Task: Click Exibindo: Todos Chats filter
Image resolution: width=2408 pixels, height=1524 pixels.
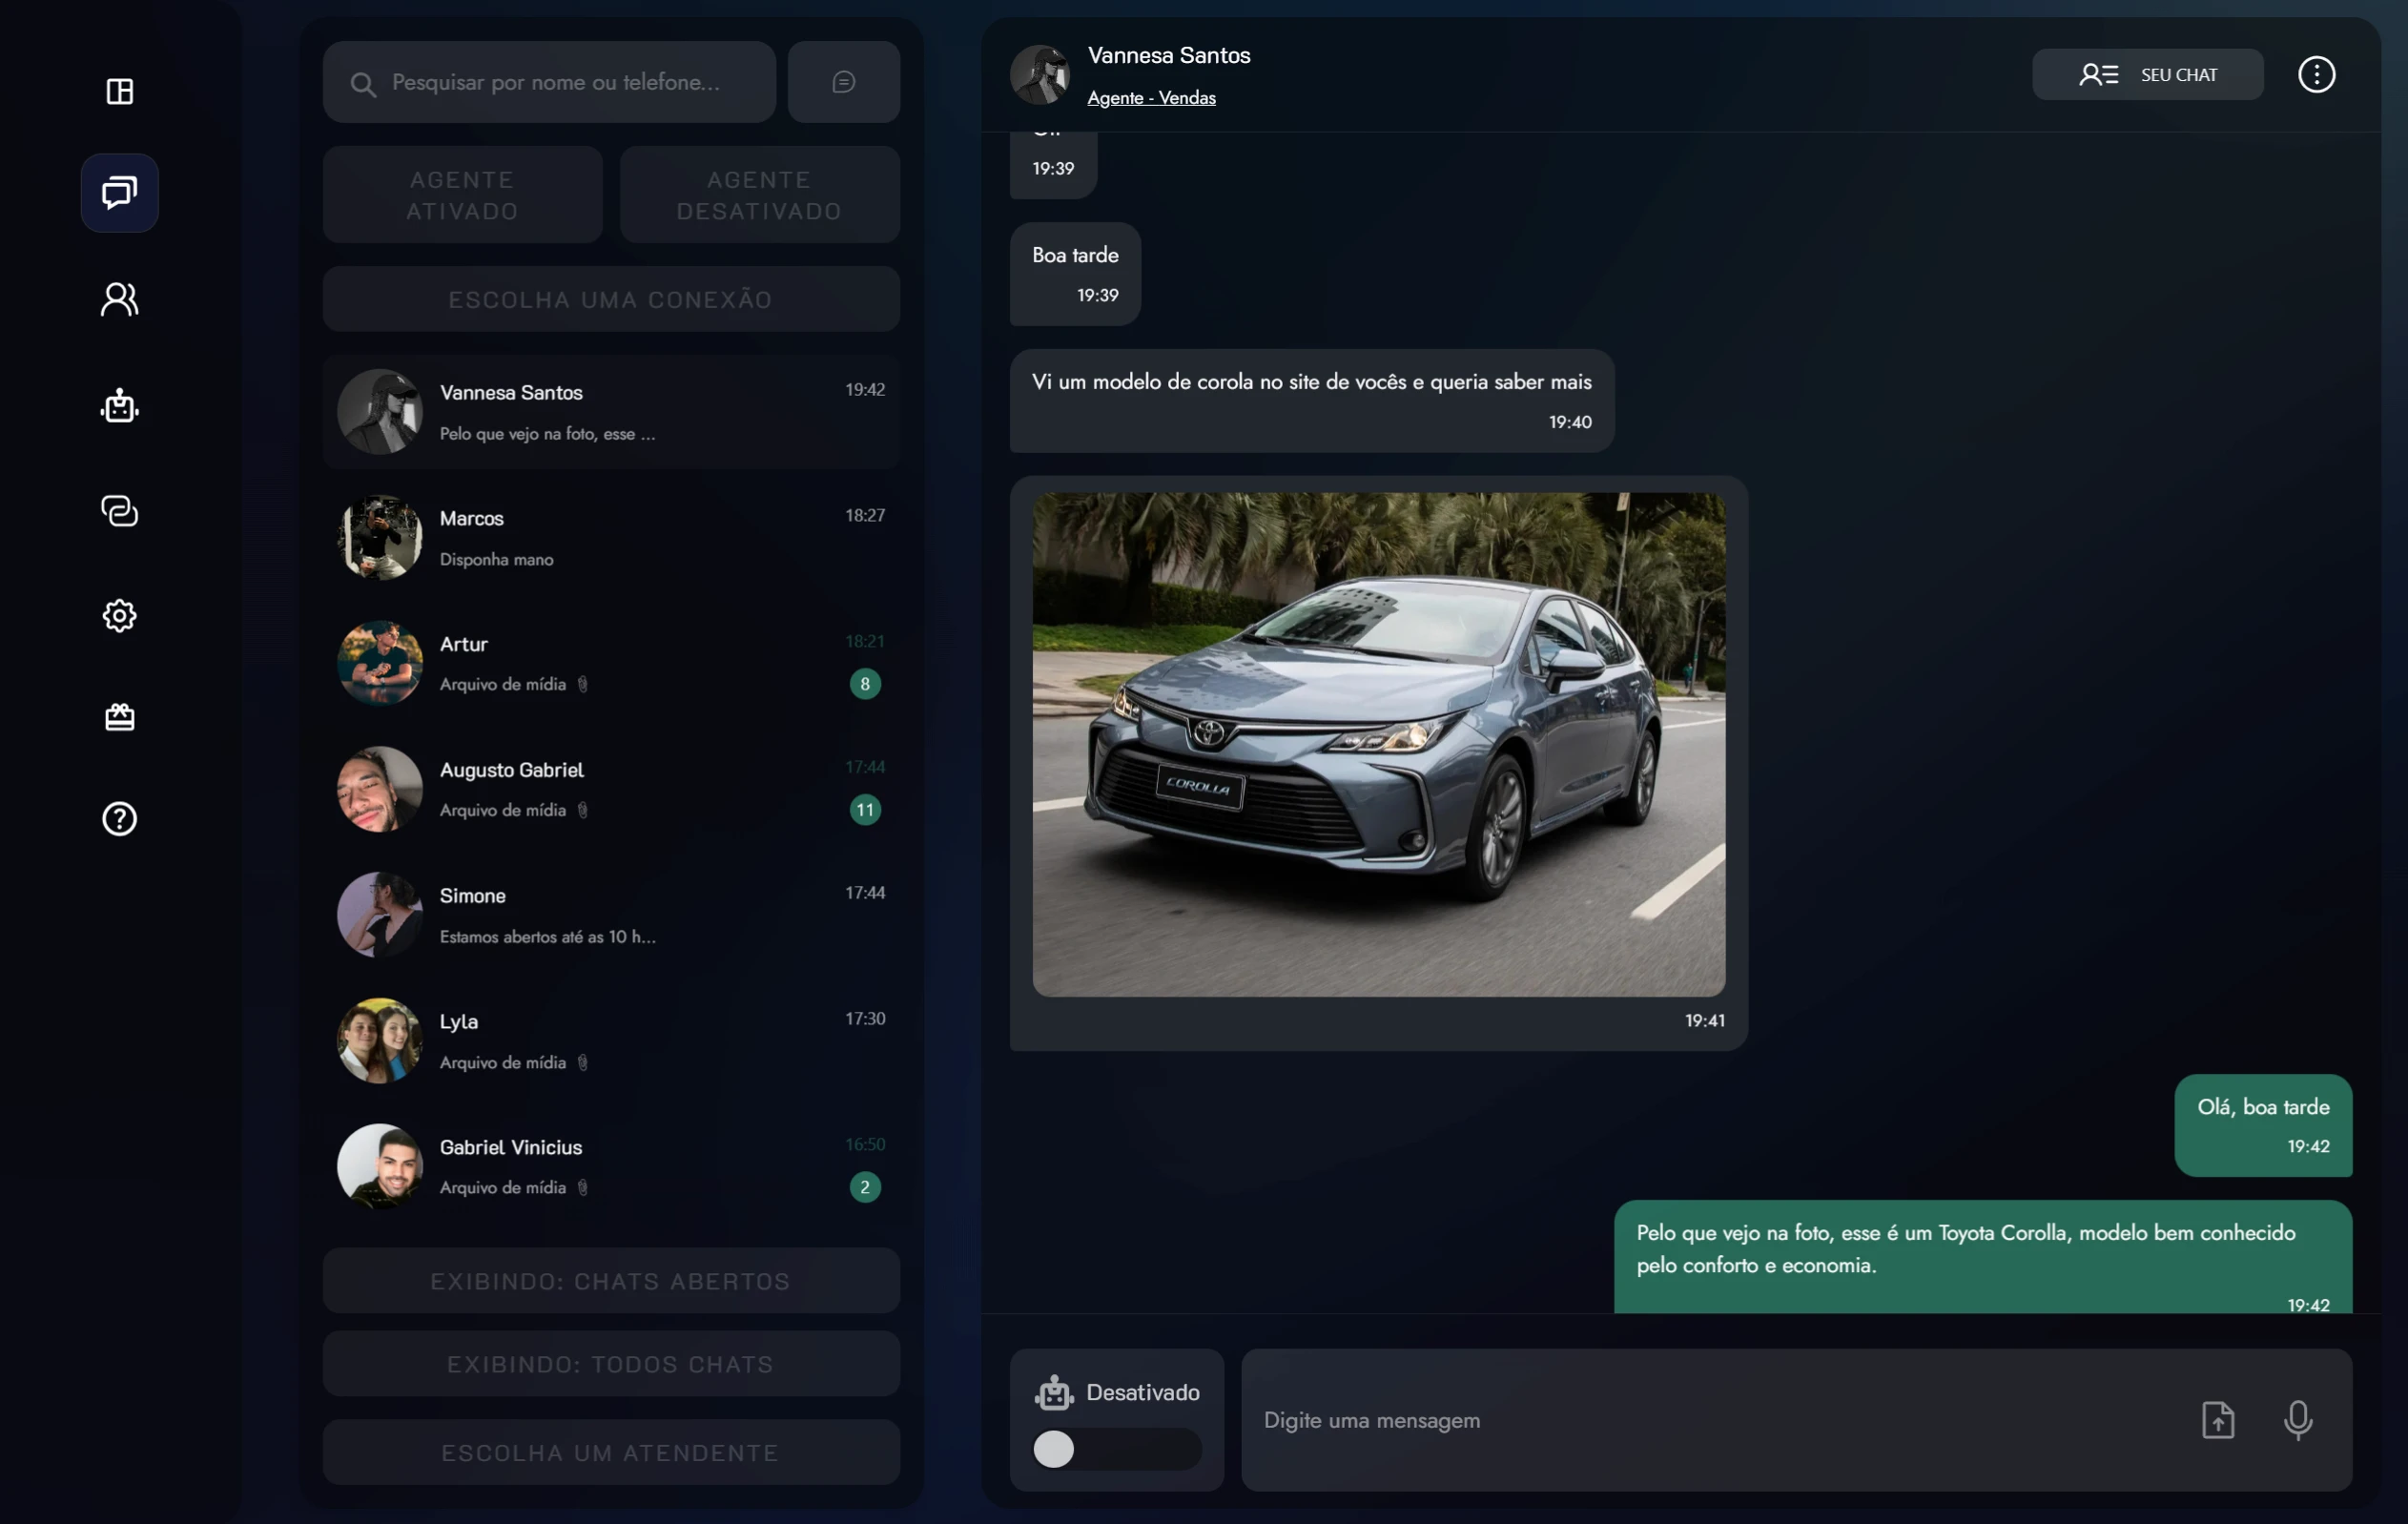Action: point(611,1363)
